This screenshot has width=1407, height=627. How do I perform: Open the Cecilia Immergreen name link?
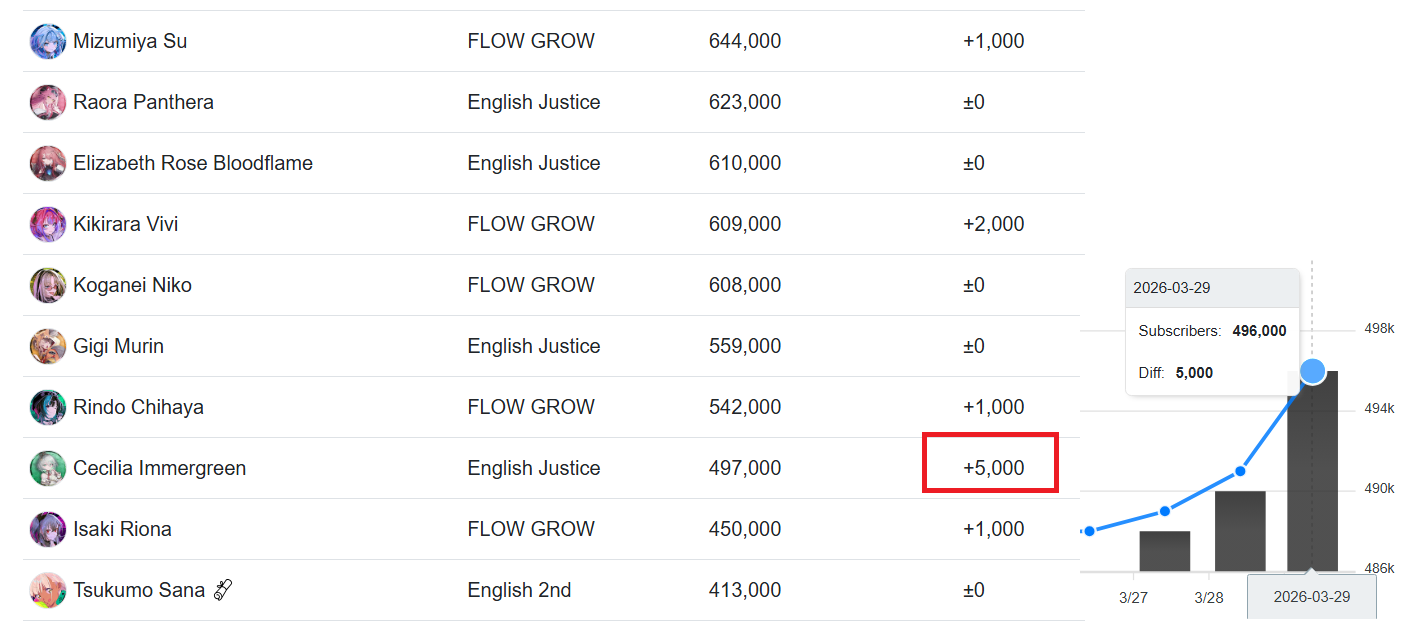pos(159,469)
